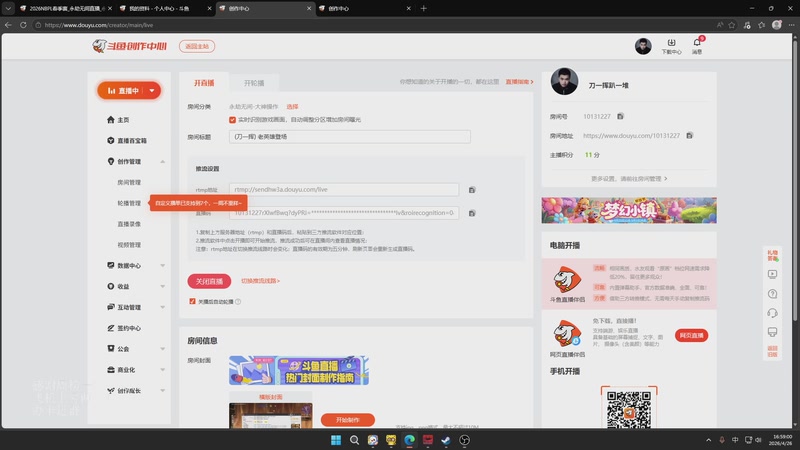Open the 直播指南 link
800x450 pixels.
click(x=519, y=82)
